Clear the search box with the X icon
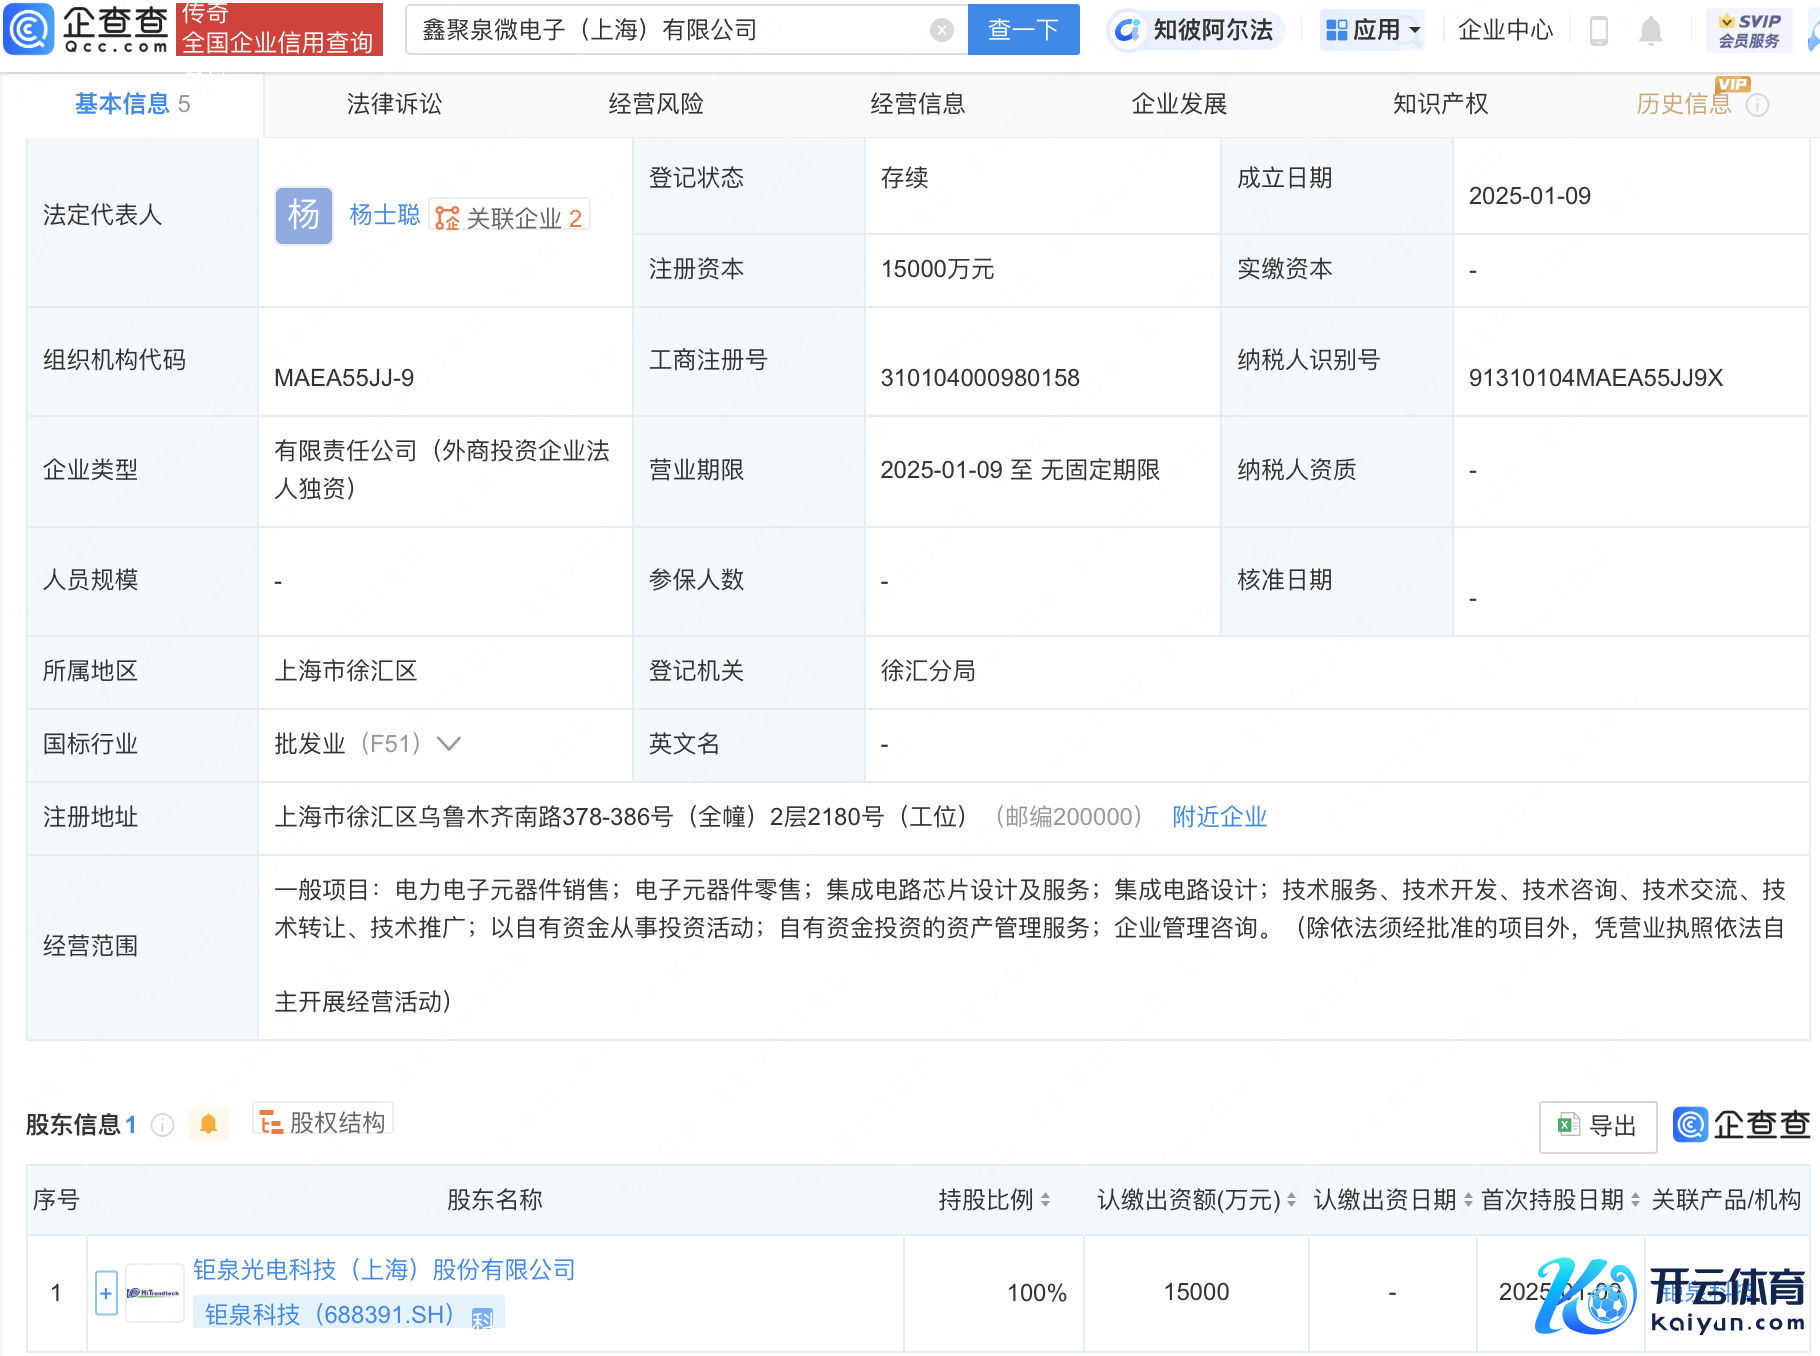Image resolution: width=1820 pixels, height=1356 pixels. [x=941, y=30]
